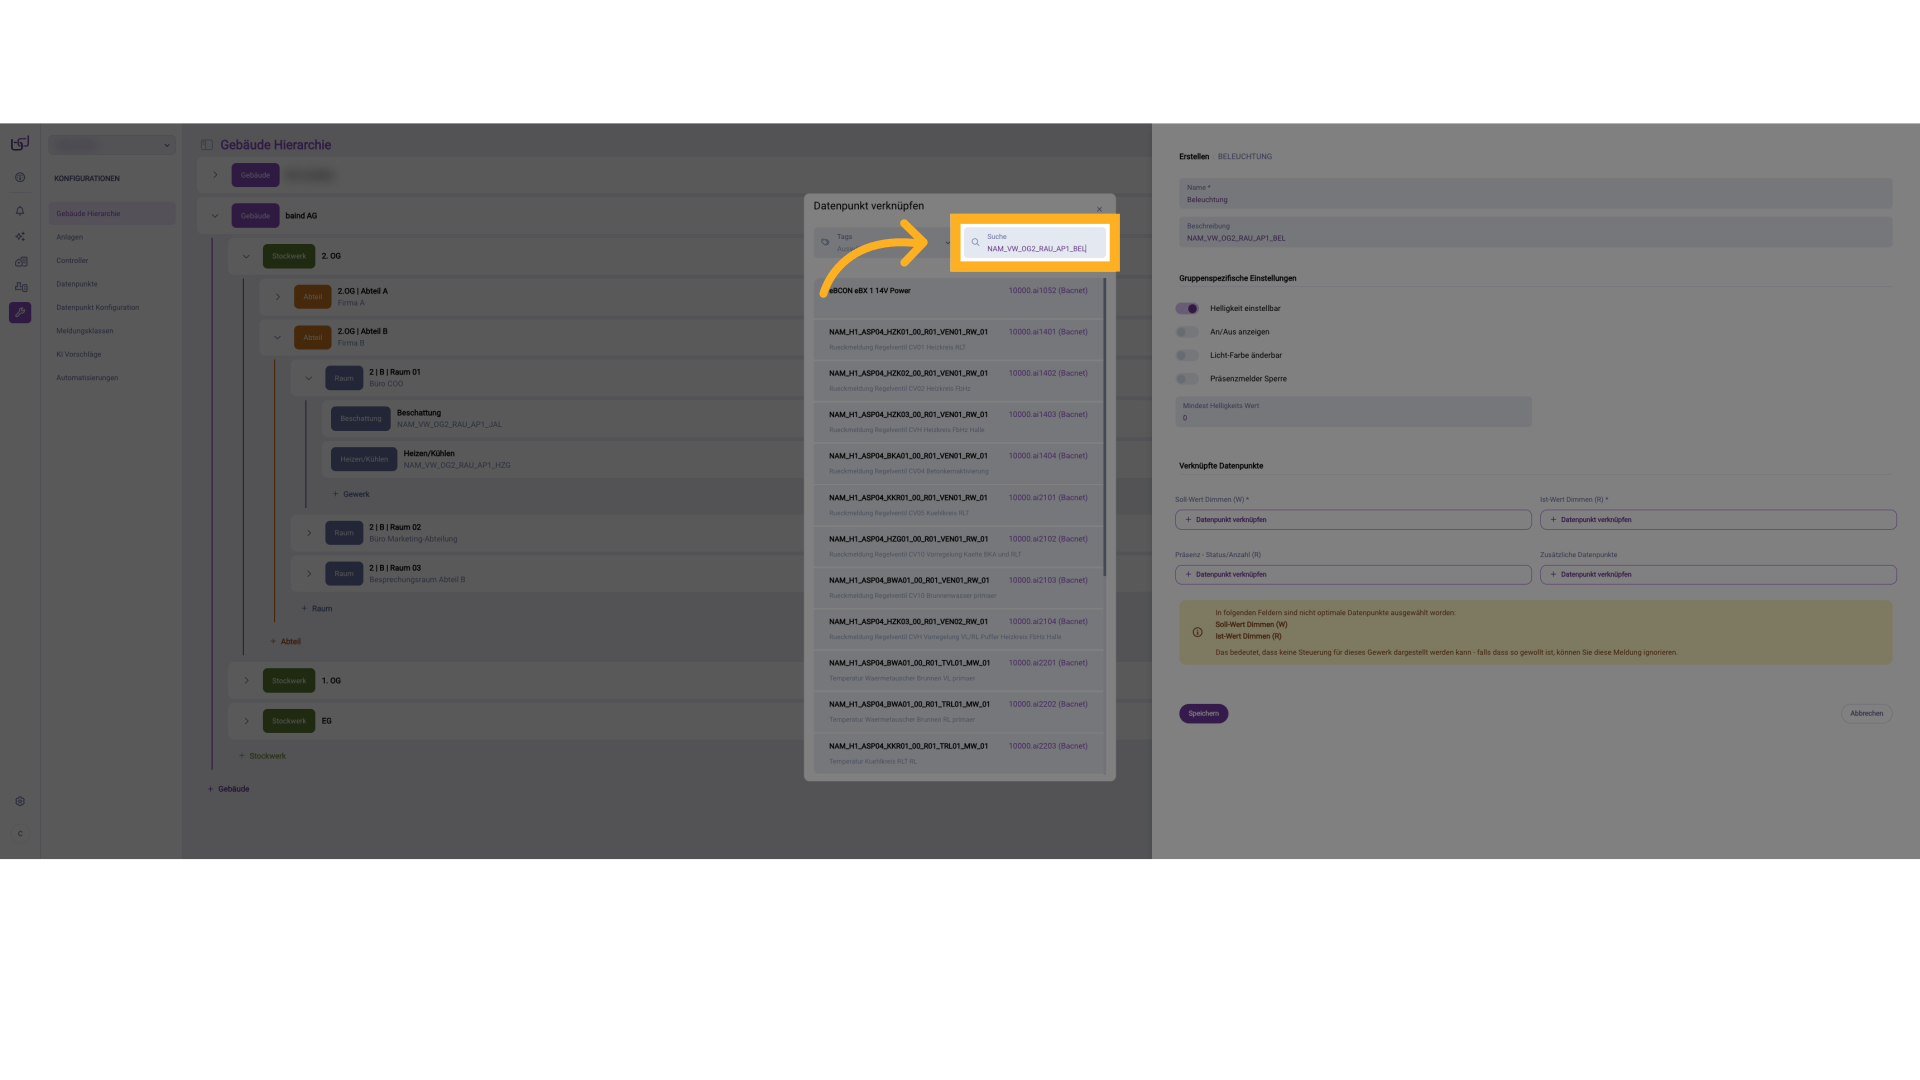Click the Abbrechen button
1920x1080 pixels.
(x=1865, y=713)
